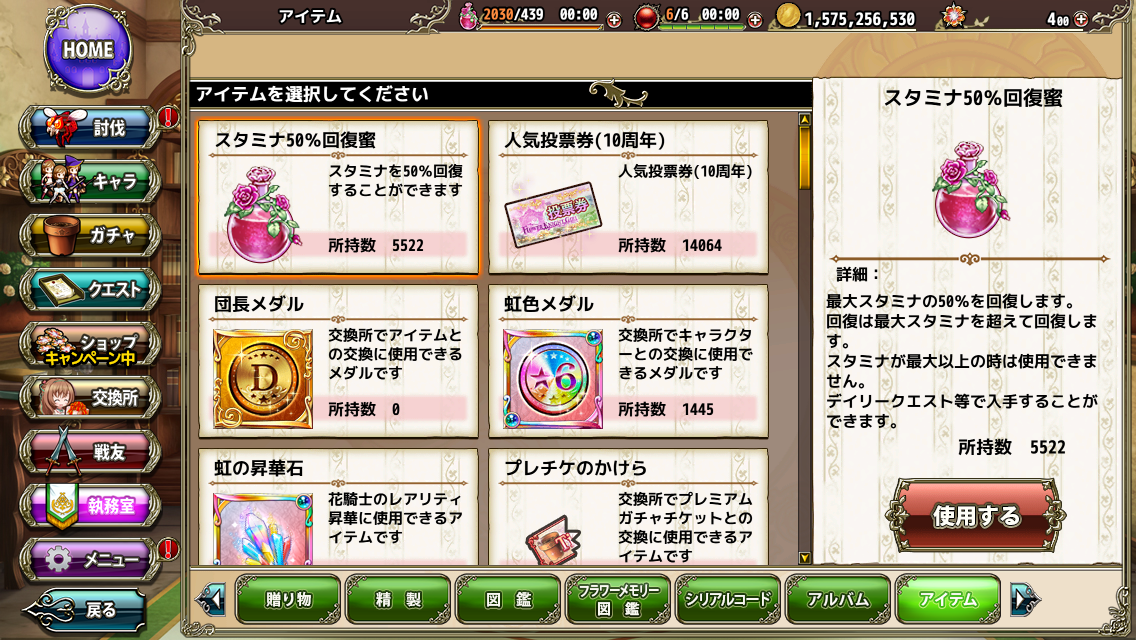
Task: Click item list scroll down arrow
Action: (804, 558)
